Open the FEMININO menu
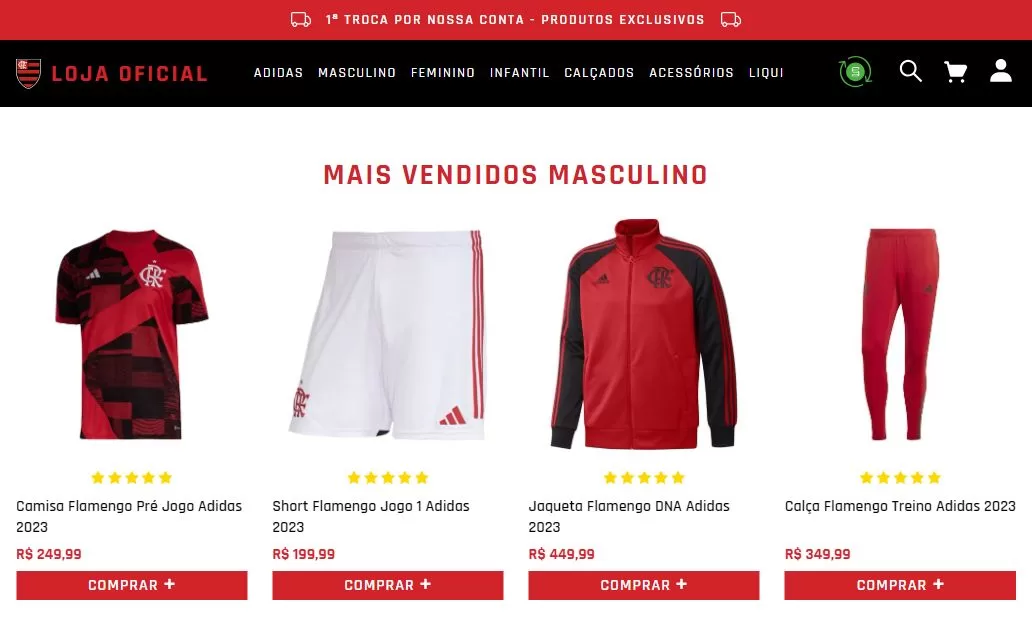The height and width of the screenshot is (619, 1032). tap(443, 72)
